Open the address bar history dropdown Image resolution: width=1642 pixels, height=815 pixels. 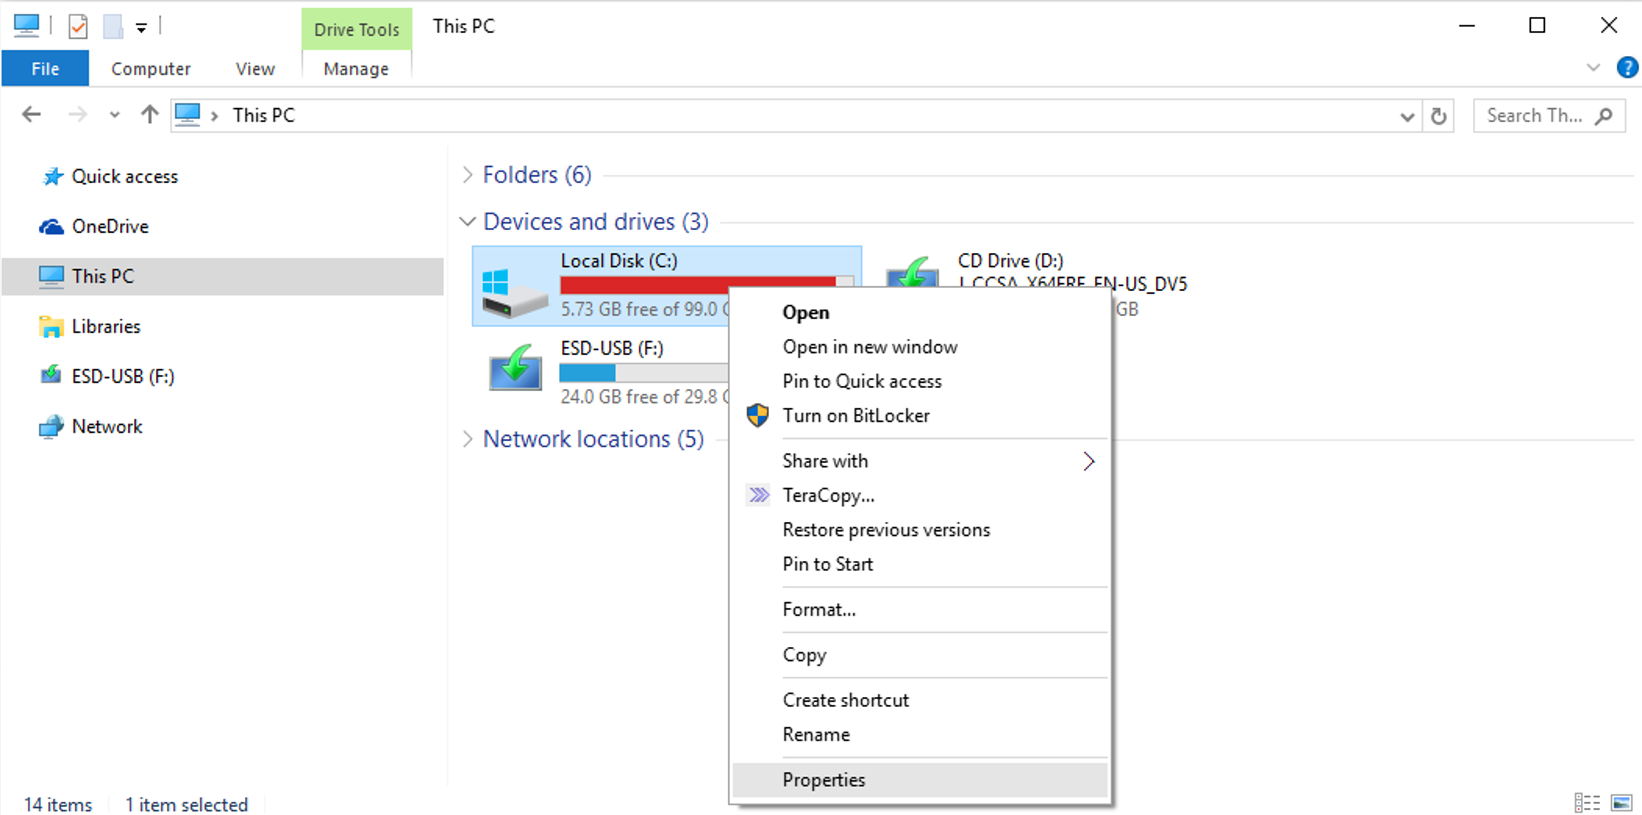[1406, 116]
